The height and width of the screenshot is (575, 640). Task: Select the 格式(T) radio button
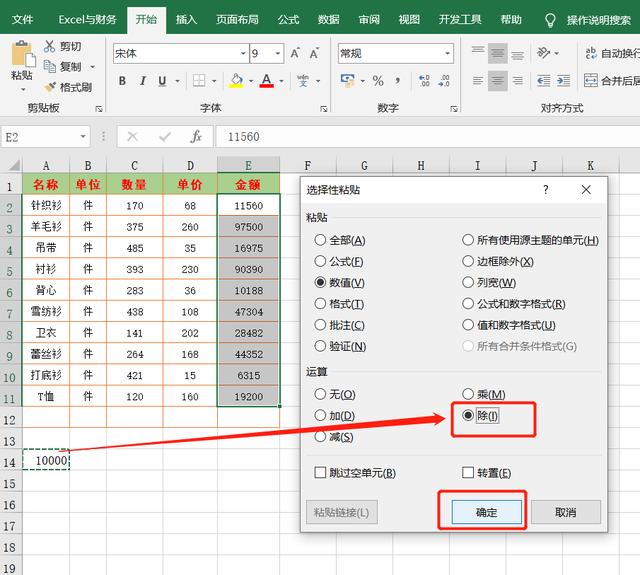coord(320,304)
